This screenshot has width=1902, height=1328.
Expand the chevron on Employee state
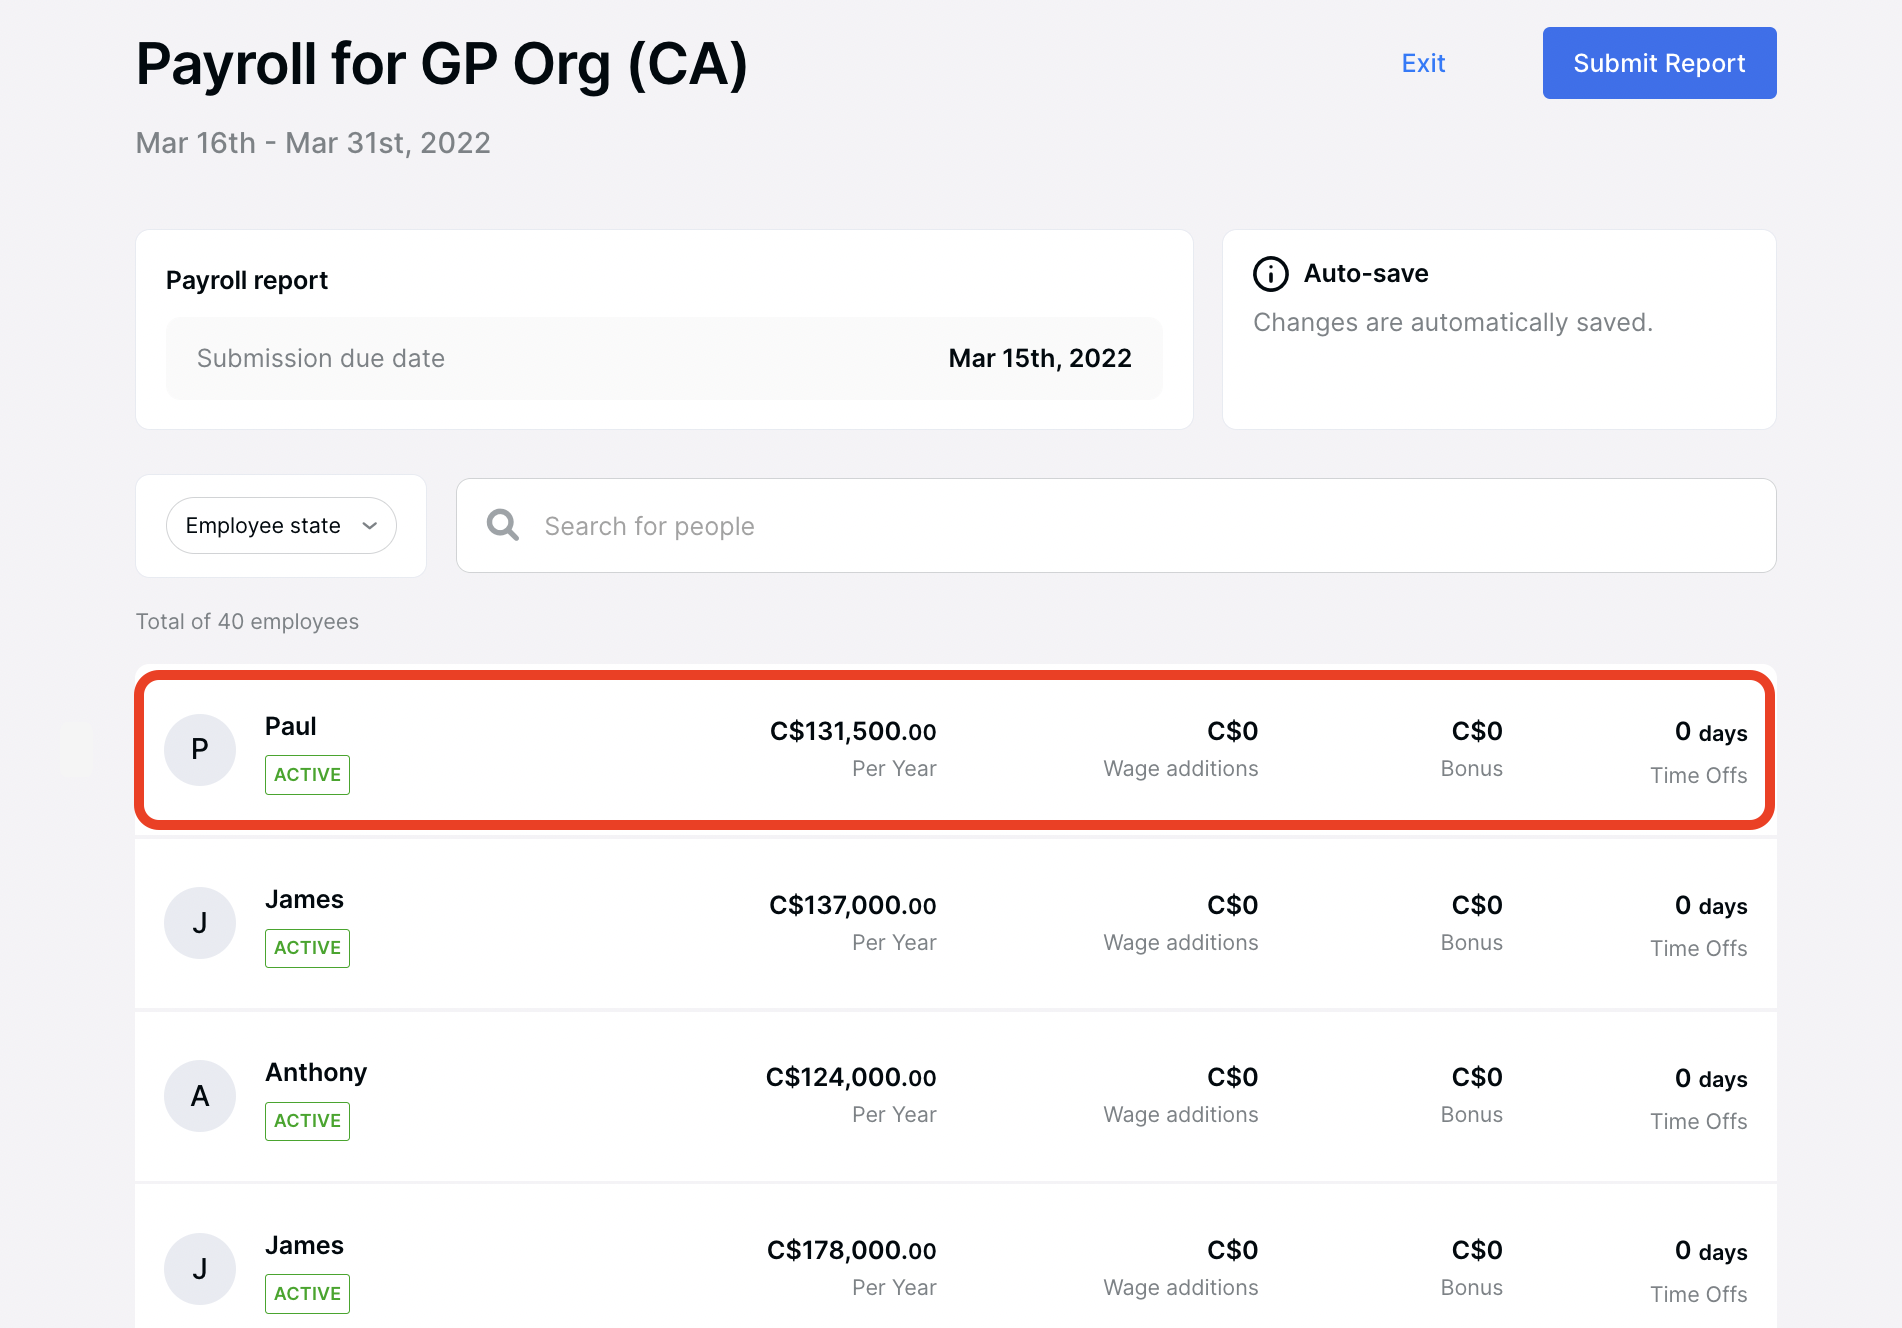[368, 524]
